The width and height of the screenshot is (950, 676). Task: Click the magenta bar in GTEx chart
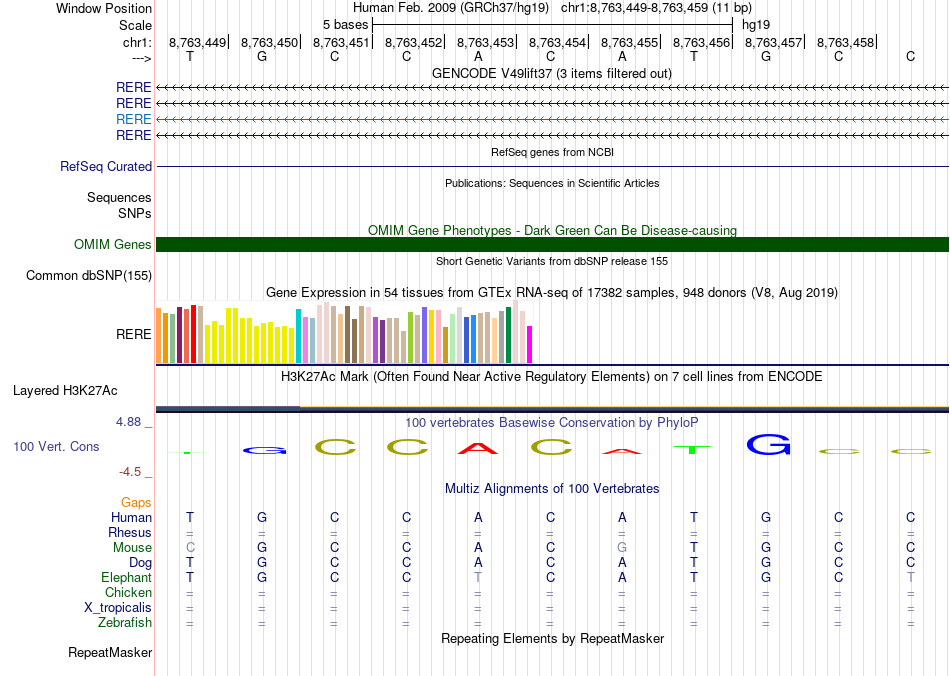tap(530, 345)
